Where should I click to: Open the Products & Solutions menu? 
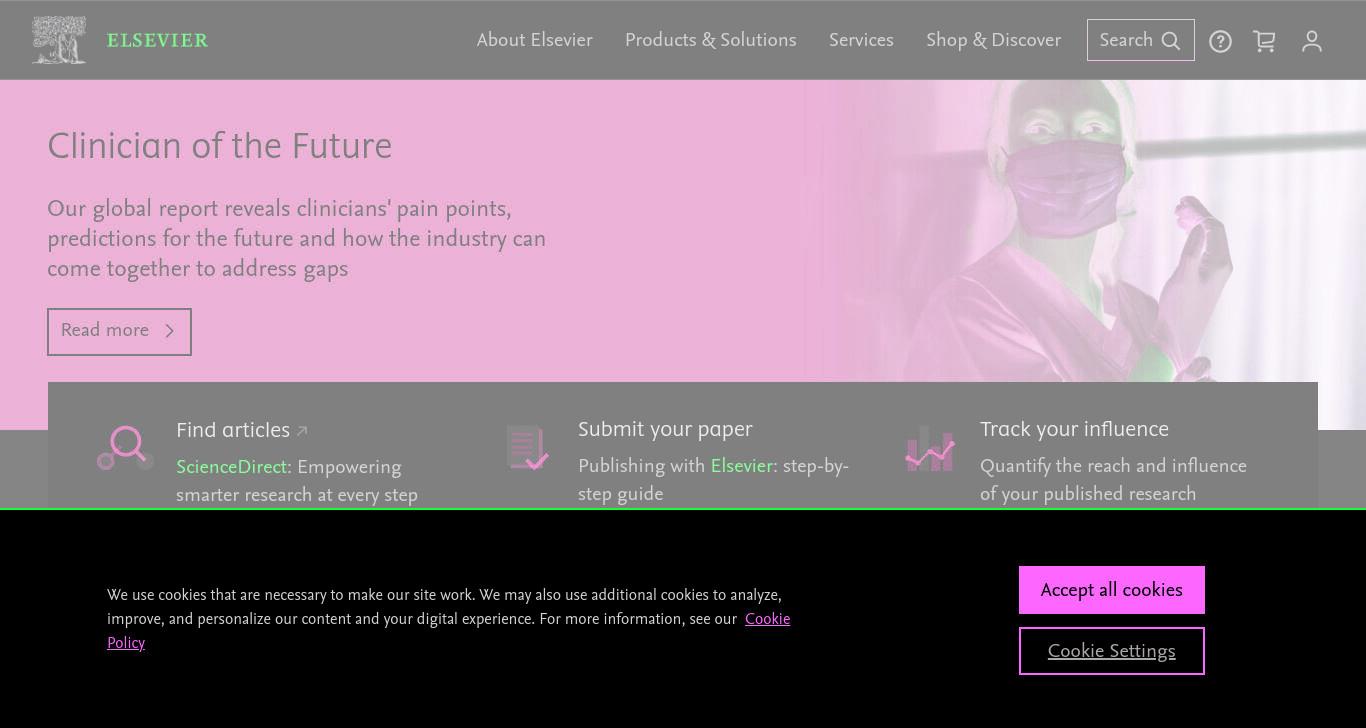pyautogui.click(x=710, y=40)
